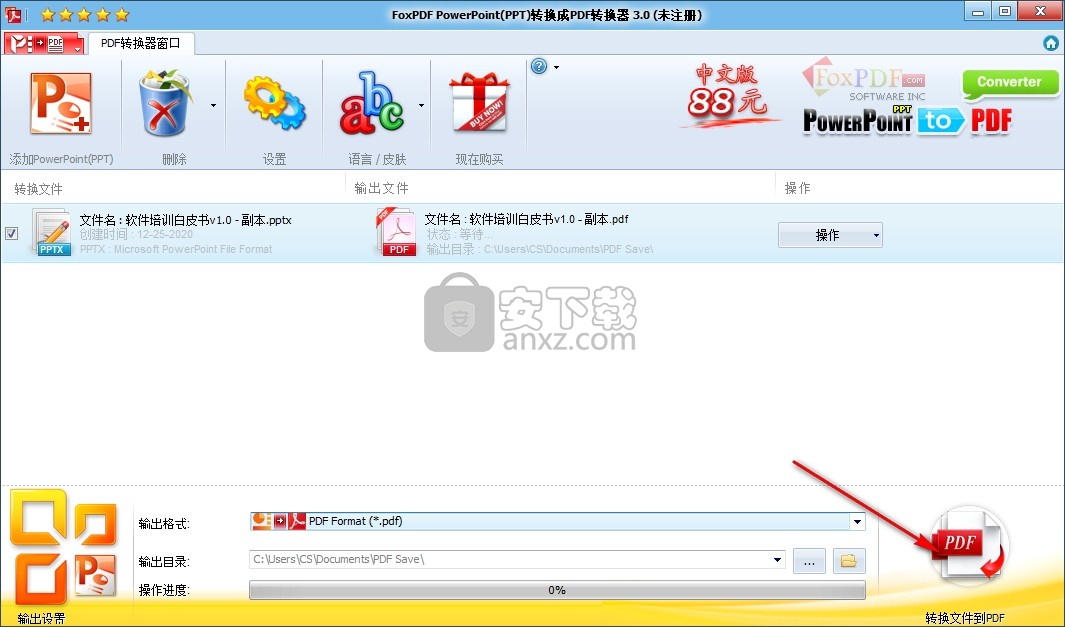The width and height of the screenshot is (1065, 627).
Task: Open the application menu button at top left
Action: (x=42, y=44)
